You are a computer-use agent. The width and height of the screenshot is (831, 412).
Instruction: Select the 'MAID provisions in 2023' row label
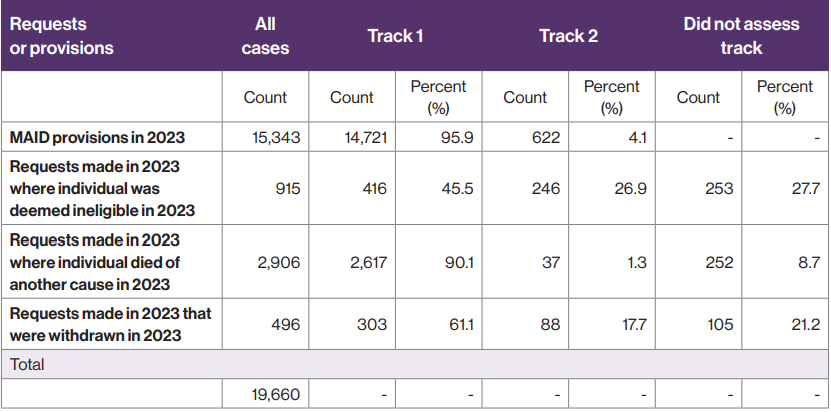(x=98, y=136)
